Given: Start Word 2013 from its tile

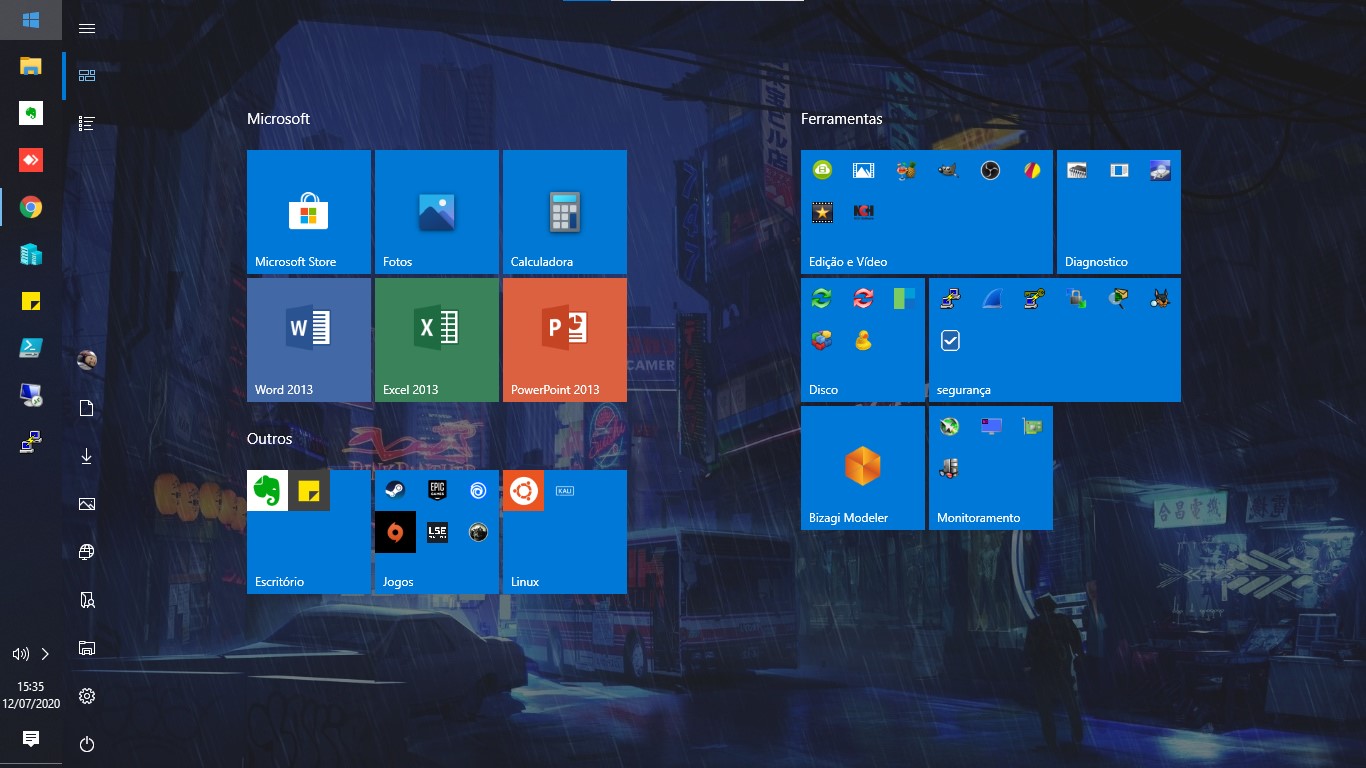Looking at the screenshot, I should [x=308, y=340].
